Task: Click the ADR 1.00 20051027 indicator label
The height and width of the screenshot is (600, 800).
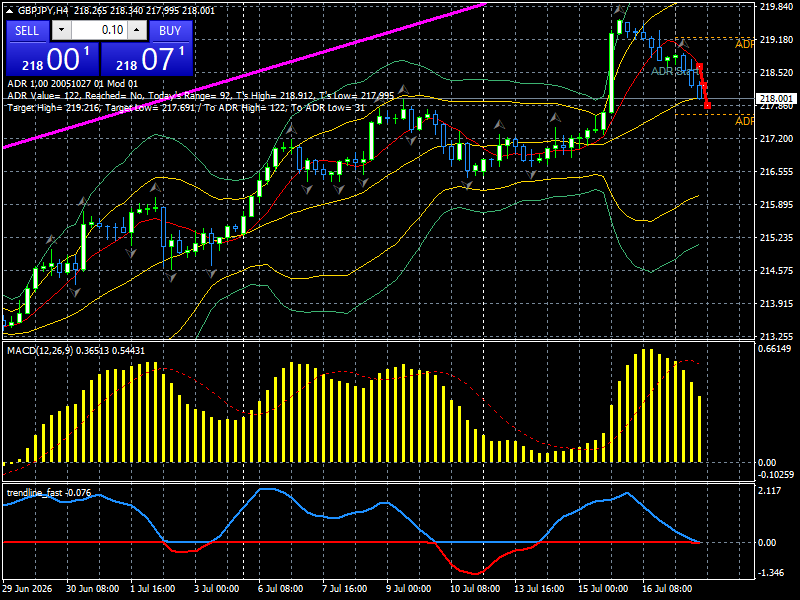Action: pos(72,84)
